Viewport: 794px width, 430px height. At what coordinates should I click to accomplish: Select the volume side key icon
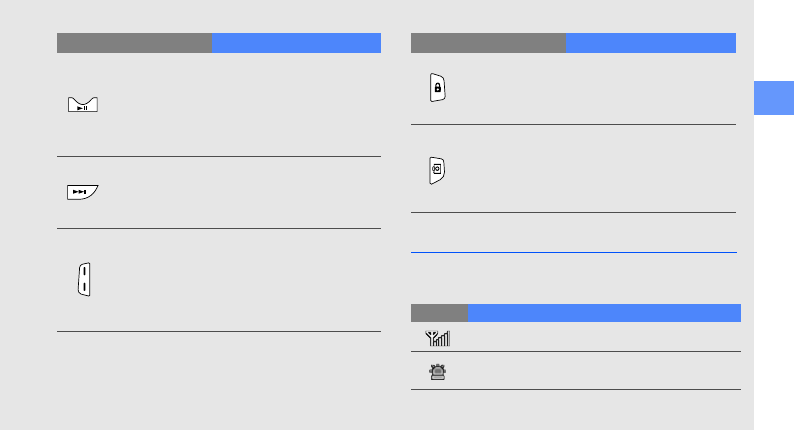click(x=84, y=279)
